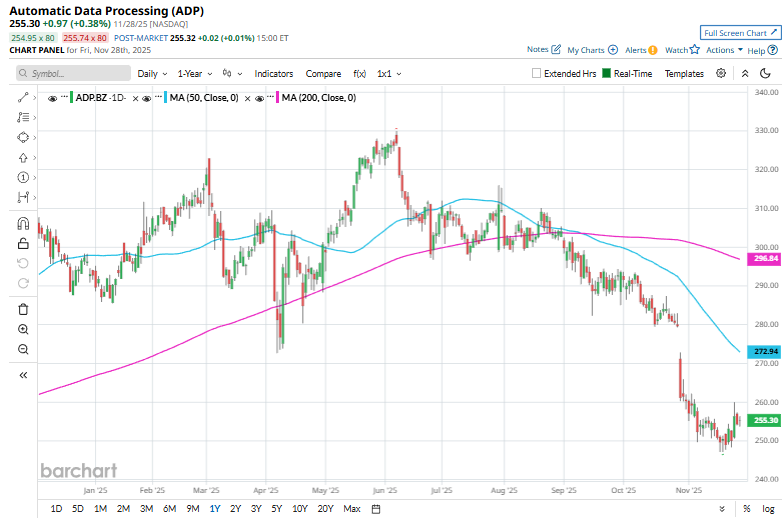Click the lock drawings icon

coord(23,243)
